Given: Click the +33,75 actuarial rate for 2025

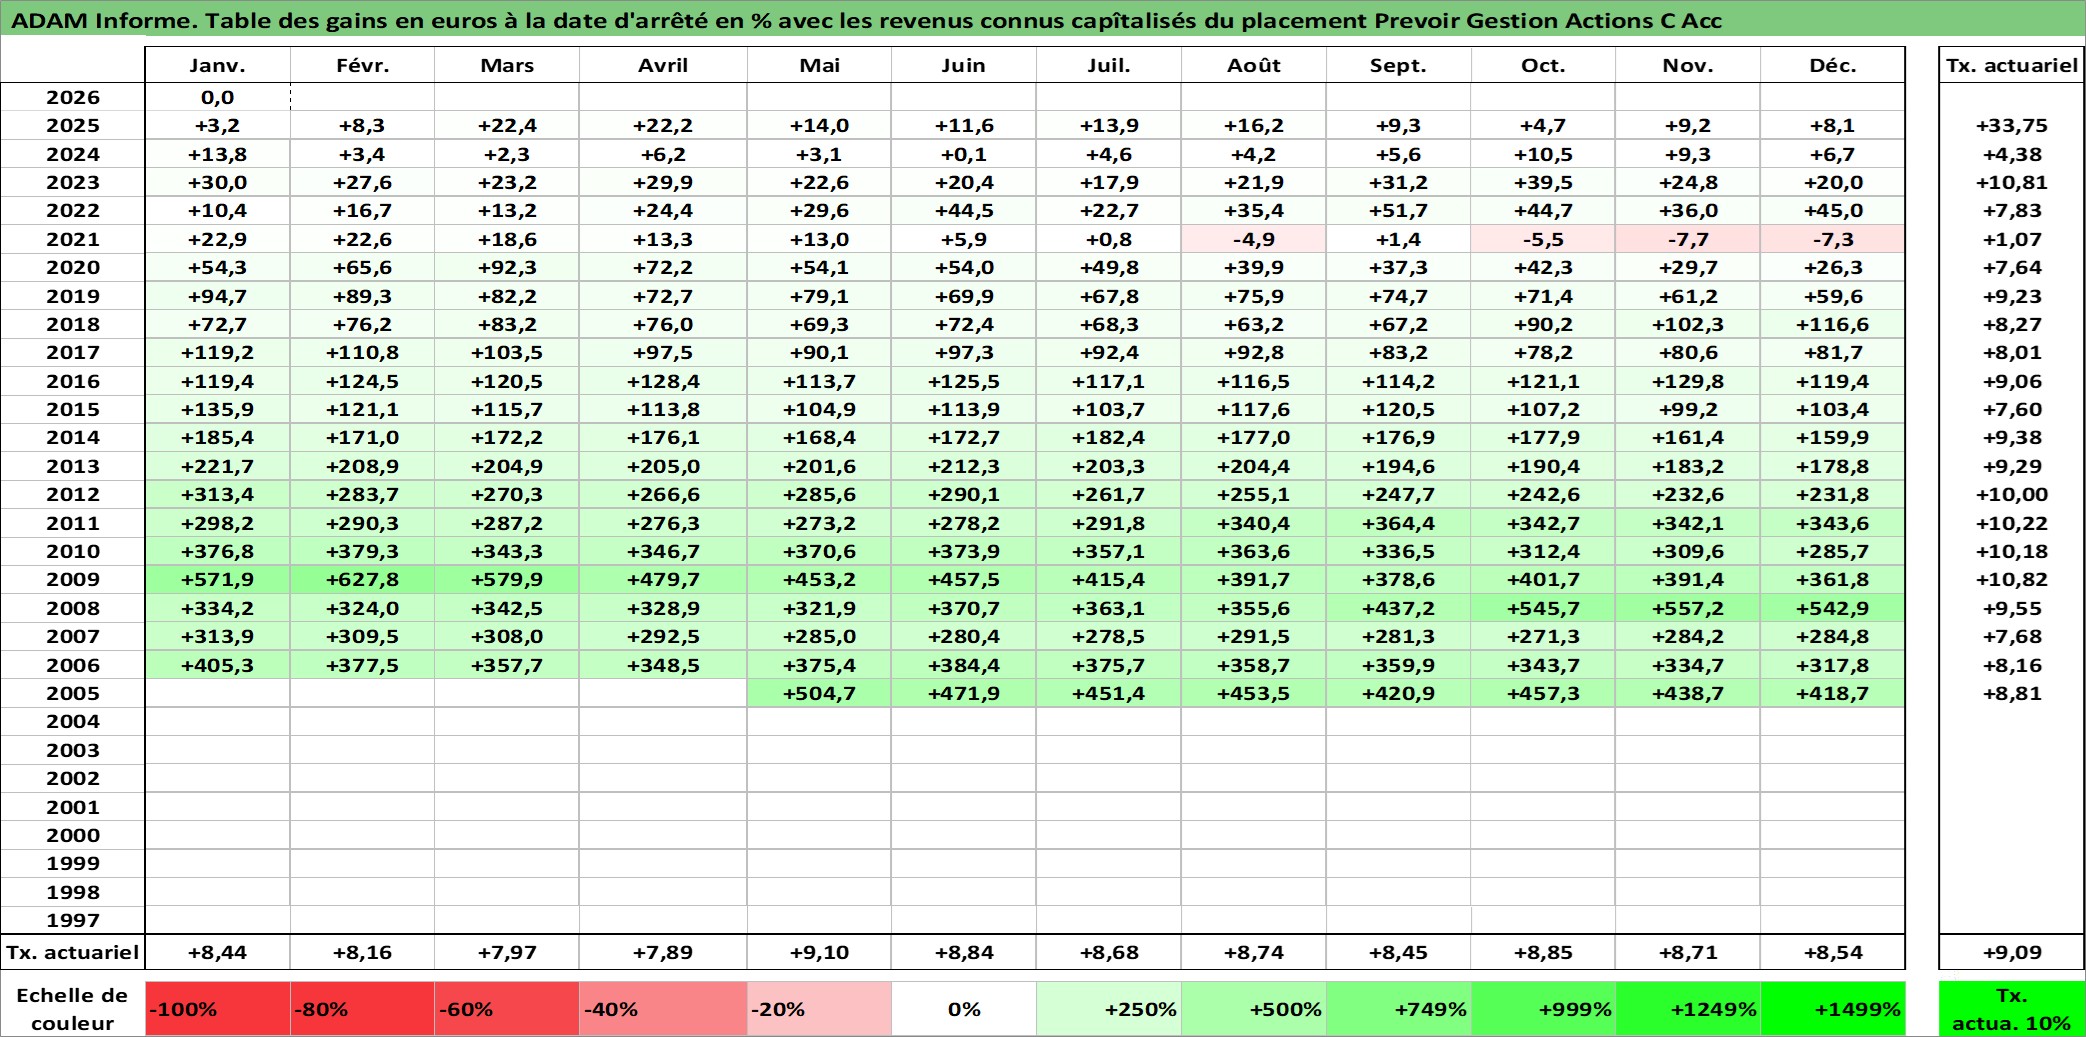Looking at the screenshot, I should 2011,125.
